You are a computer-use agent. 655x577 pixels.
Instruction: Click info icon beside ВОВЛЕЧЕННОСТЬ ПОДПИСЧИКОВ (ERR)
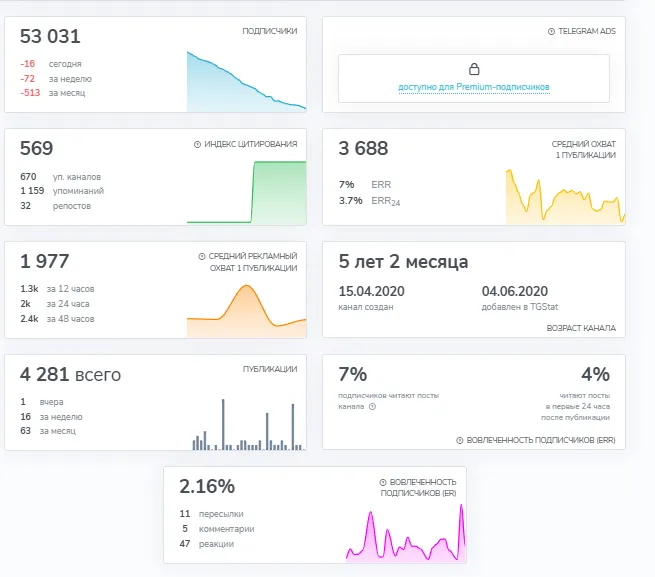460,440
